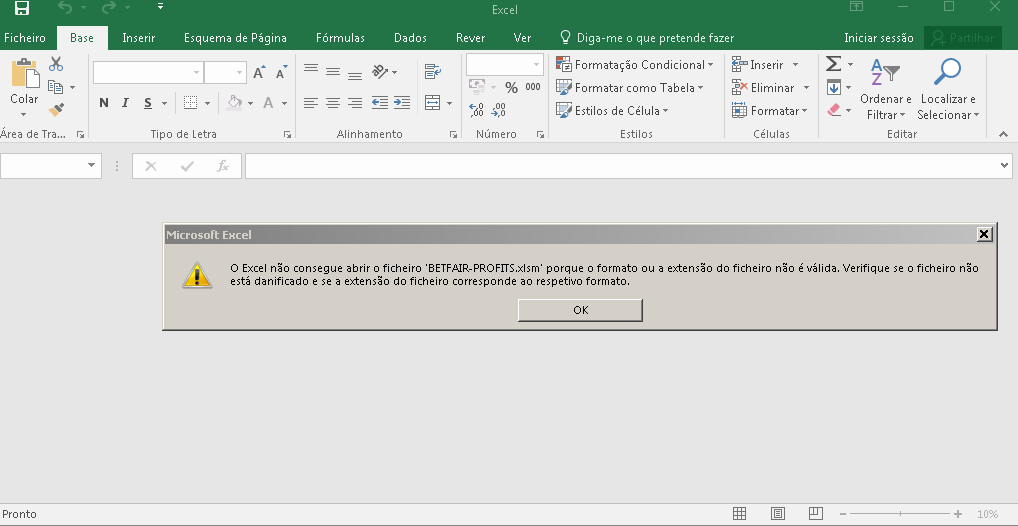Close the Microsoft Excel error dialog with X
The height and width of the screenshot is (526, 1018).
pos(984,234)
